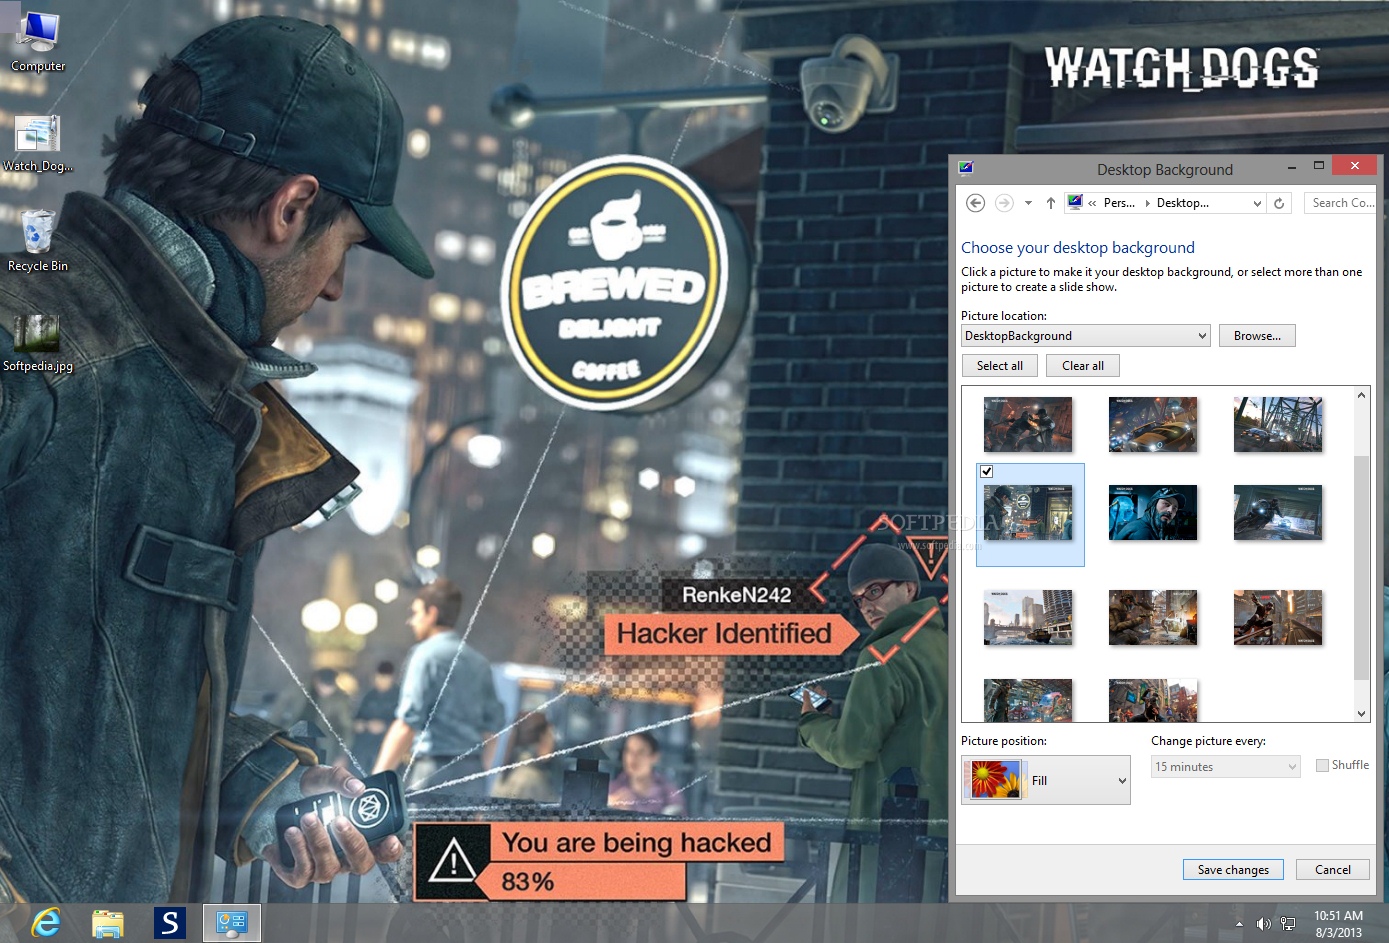The height and width of the screenshot is (943, 1389).
Task: Select first wallpaper thumbnail in top row
Action: 1028,424
